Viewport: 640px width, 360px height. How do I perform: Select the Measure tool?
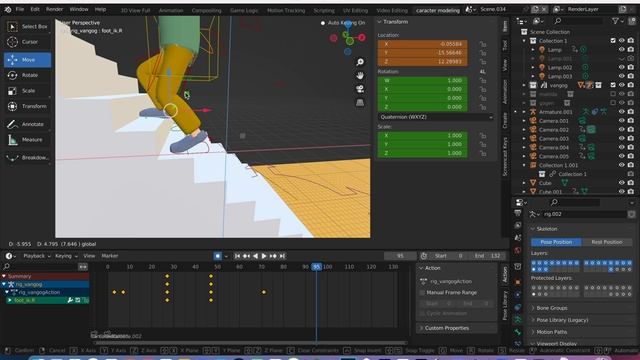pyautogui.click(x=27, y=140)
